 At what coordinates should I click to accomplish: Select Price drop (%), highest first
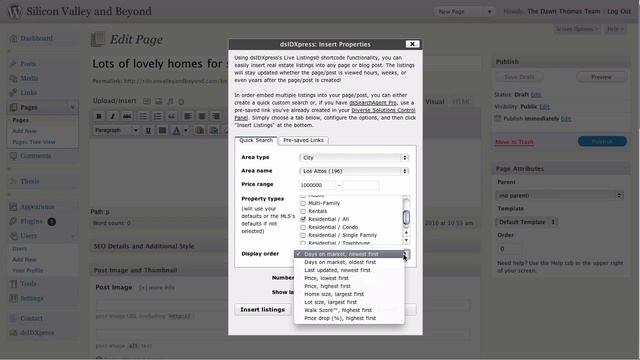click(349, 318)
